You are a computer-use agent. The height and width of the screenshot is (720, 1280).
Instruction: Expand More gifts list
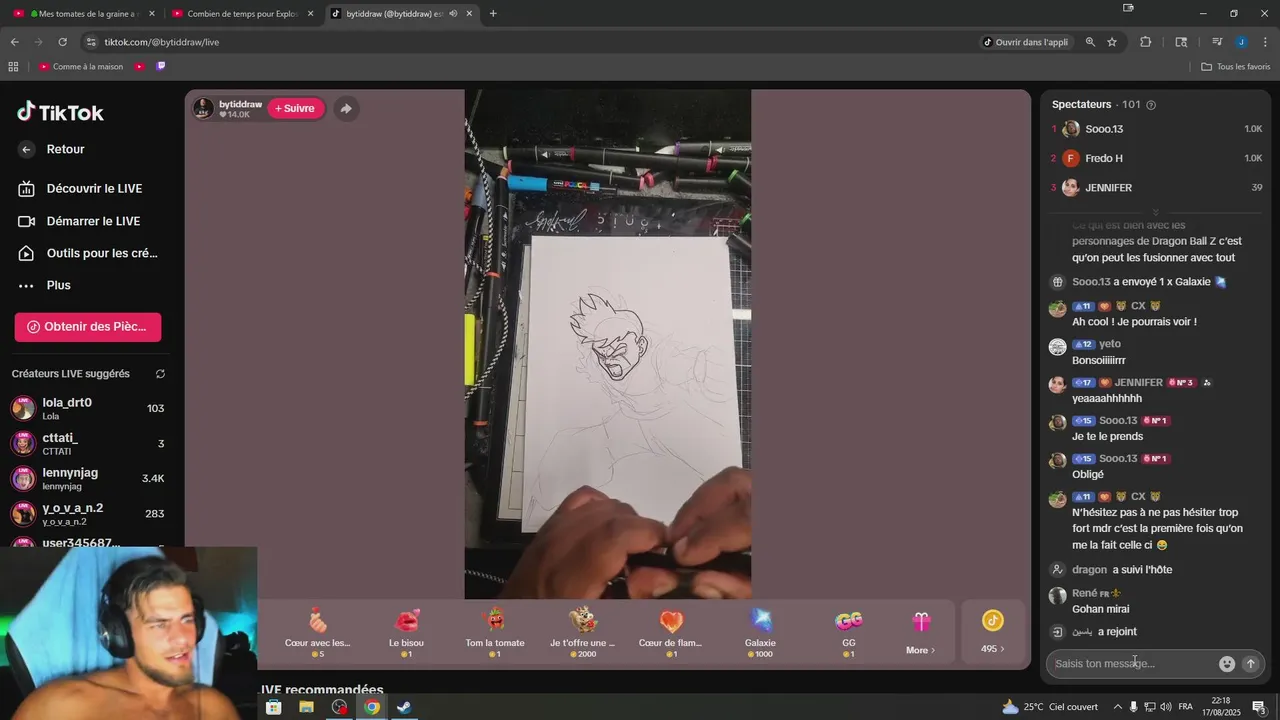pos(921,632)
